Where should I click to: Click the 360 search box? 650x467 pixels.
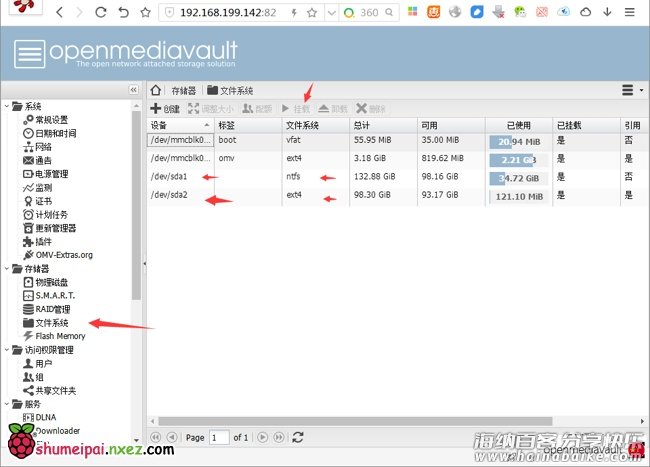tap(369, 13)
